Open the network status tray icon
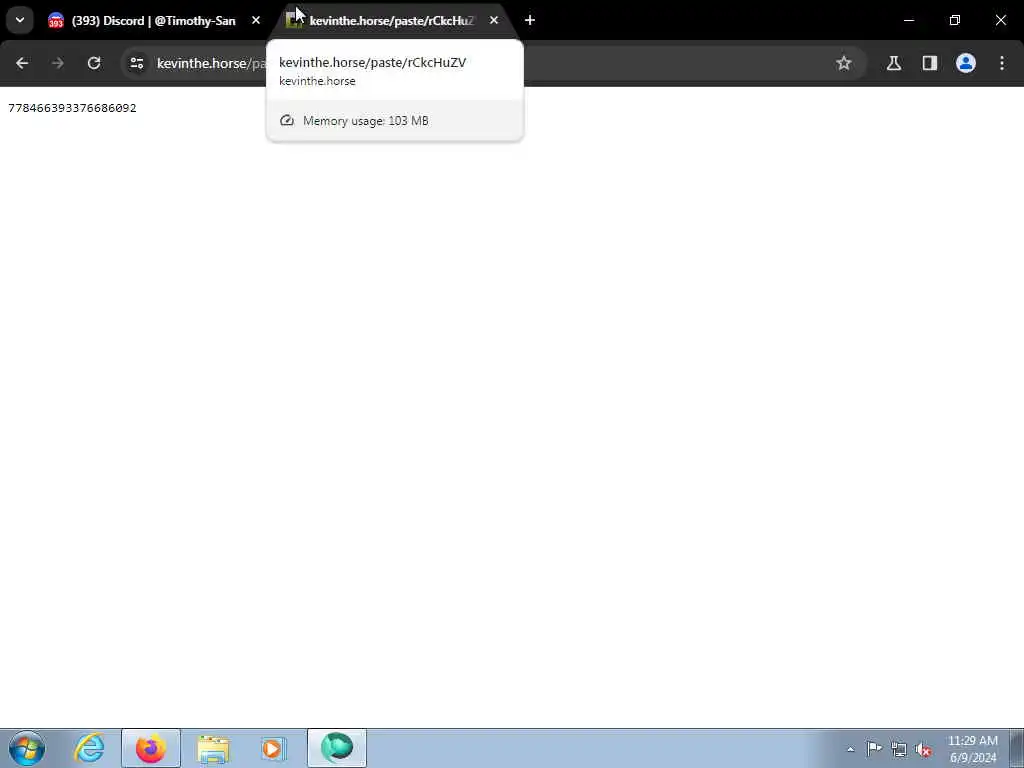The image size is (1024, 768). [899, 749]
